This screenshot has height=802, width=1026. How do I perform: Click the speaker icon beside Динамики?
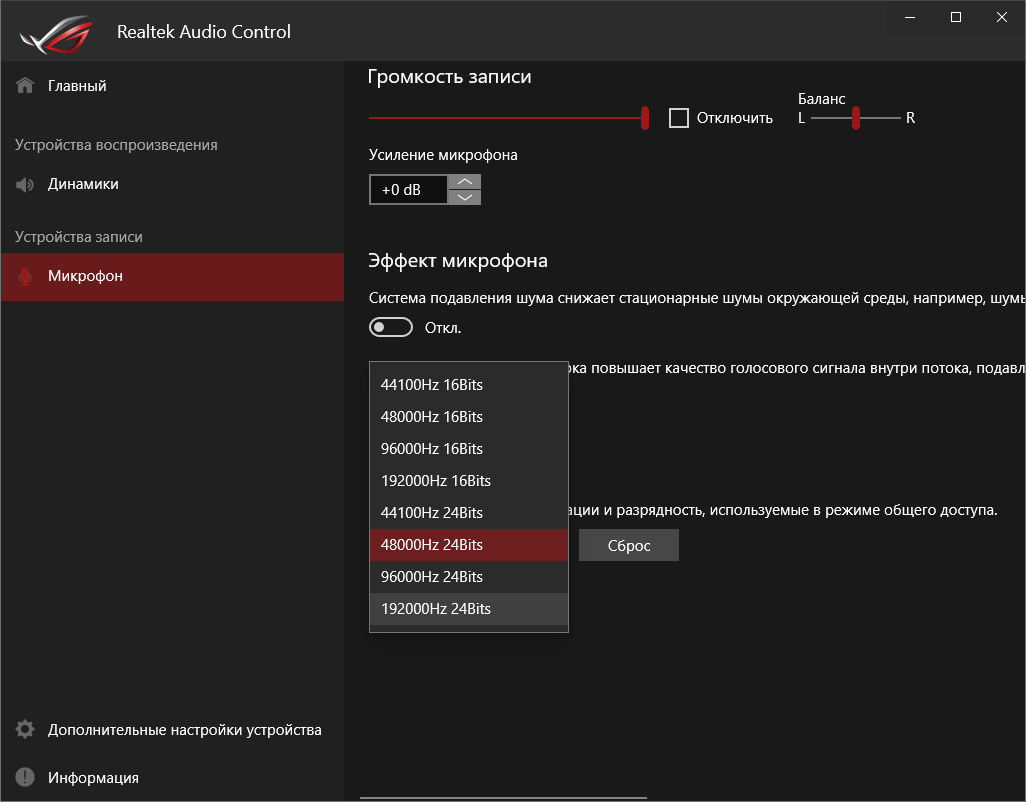pos(22,184)
